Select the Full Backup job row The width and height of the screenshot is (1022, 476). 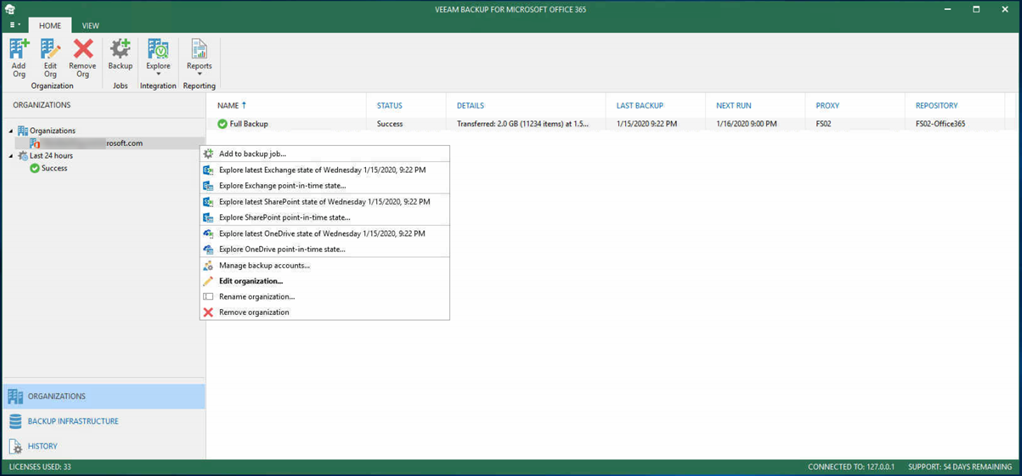tap(611, 123)
